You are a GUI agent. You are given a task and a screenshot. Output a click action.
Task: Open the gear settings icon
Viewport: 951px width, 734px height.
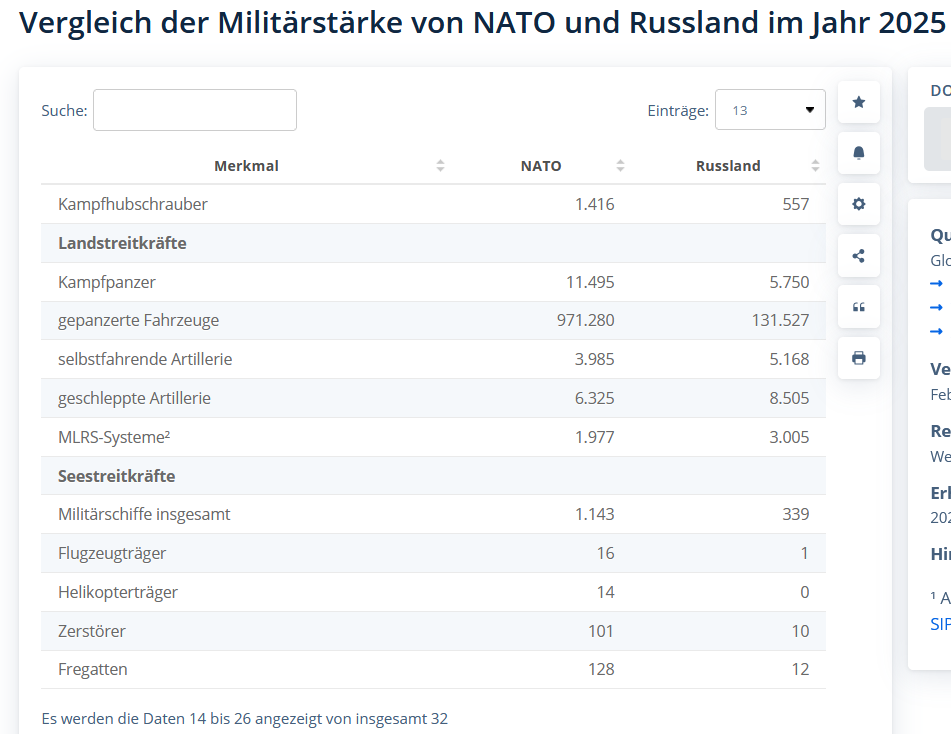pos(858,204)
